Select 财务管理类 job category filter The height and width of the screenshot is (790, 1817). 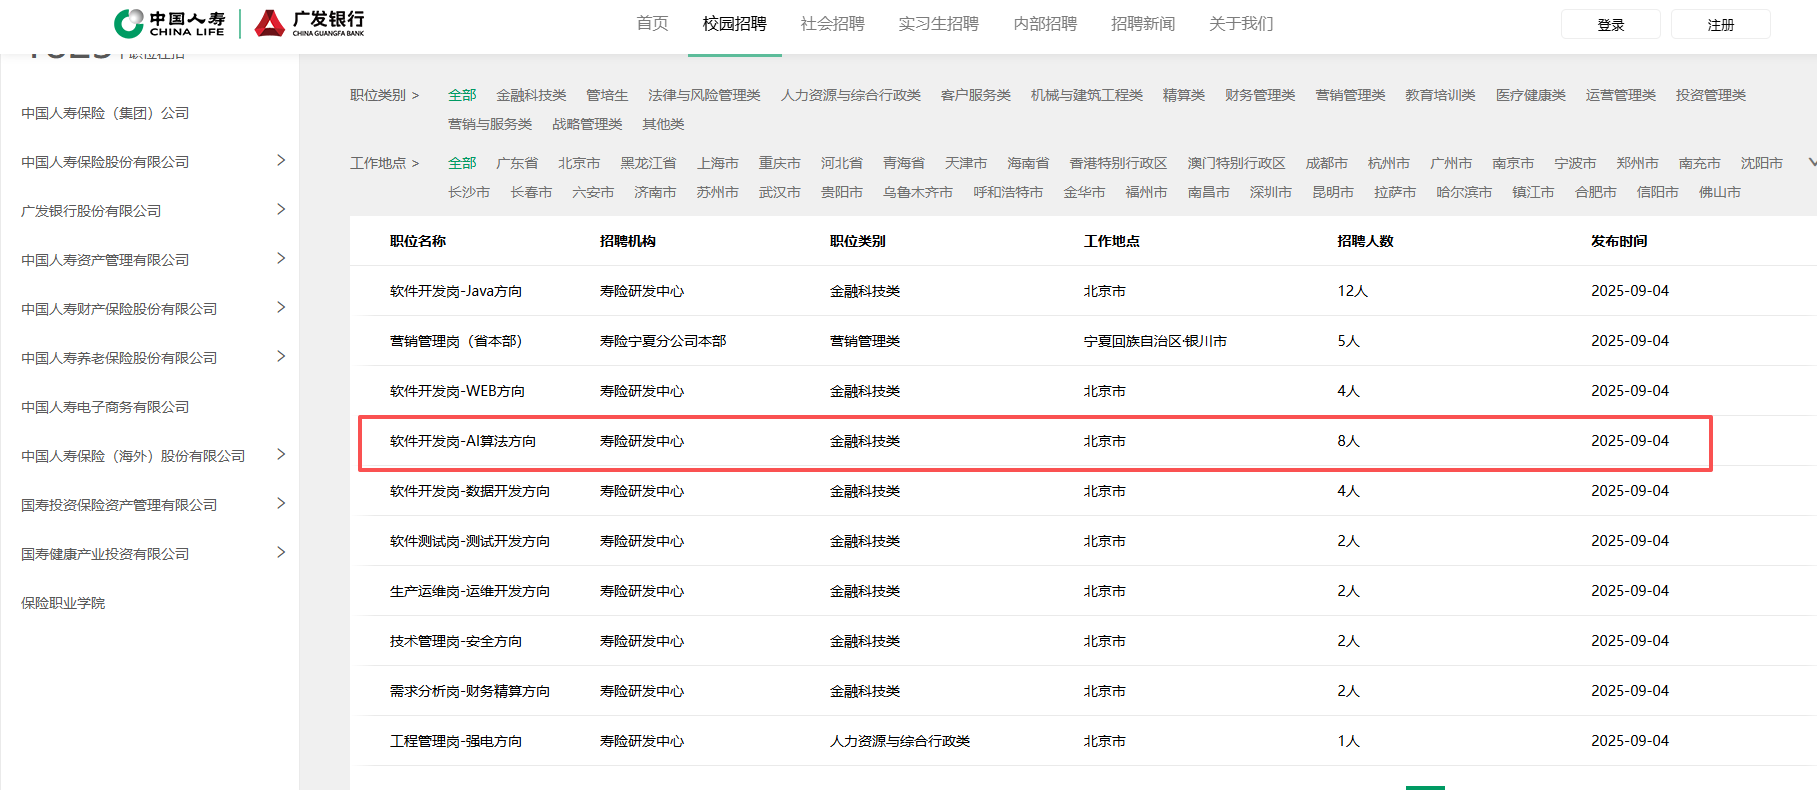1259,95
